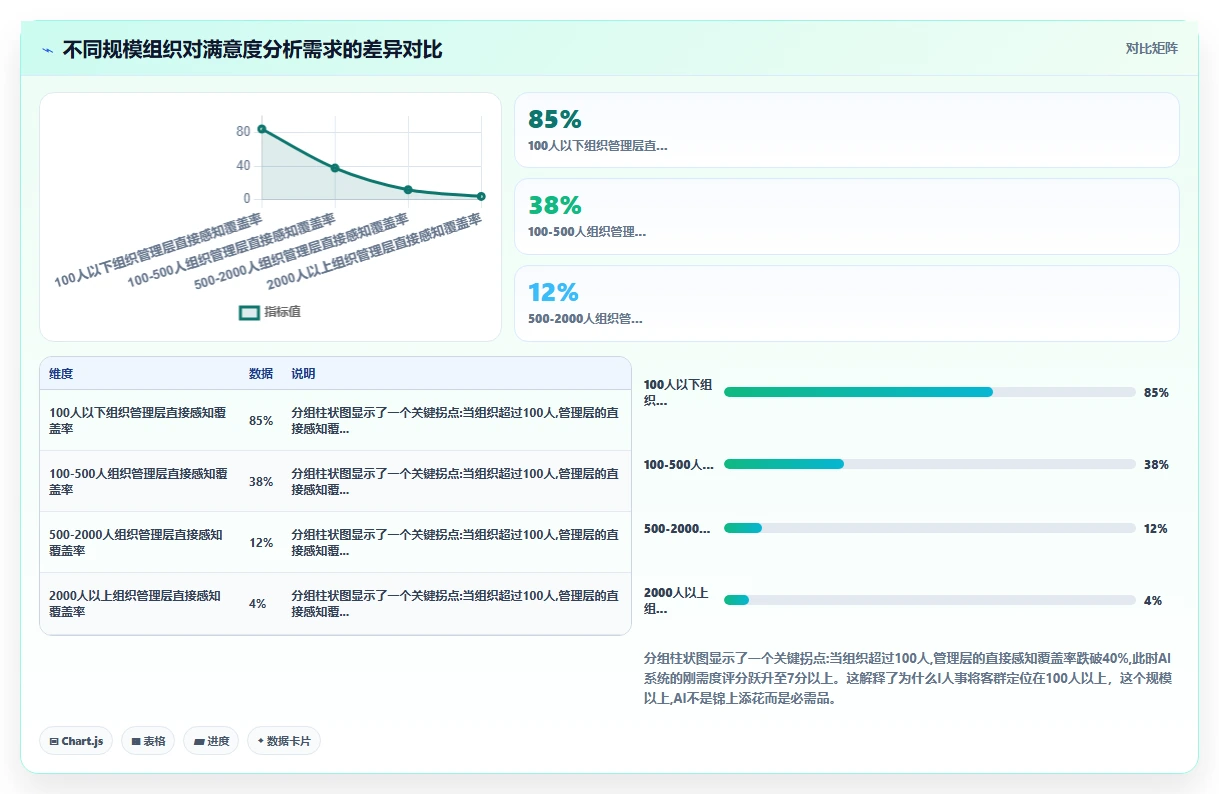Click the icon in the 进度 tag
1219x794 pixels.
click(x=198, y=742)
